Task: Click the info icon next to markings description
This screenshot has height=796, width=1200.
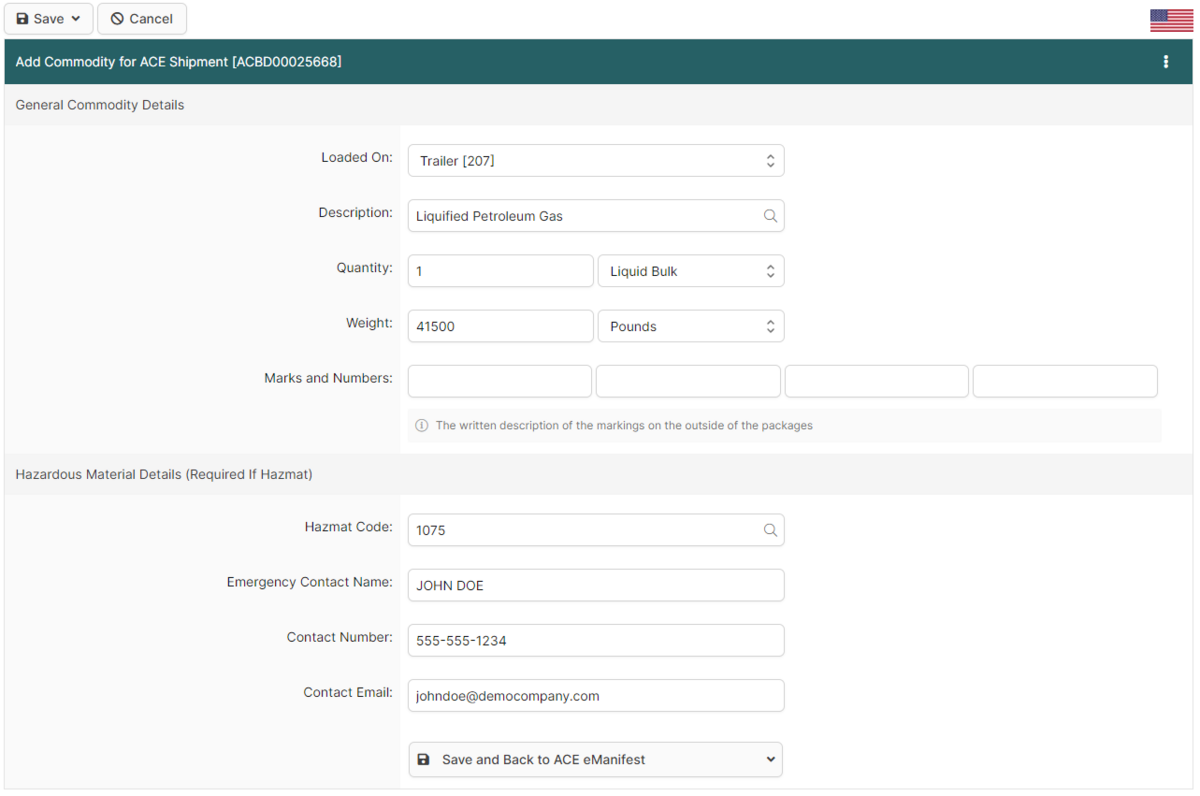Action: point(421,425)
